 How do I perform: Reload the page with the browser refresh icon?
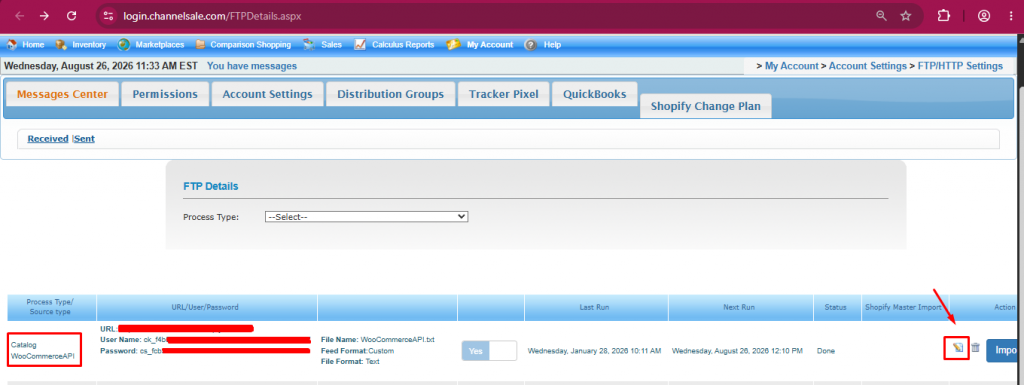click(x=72, y=16)
